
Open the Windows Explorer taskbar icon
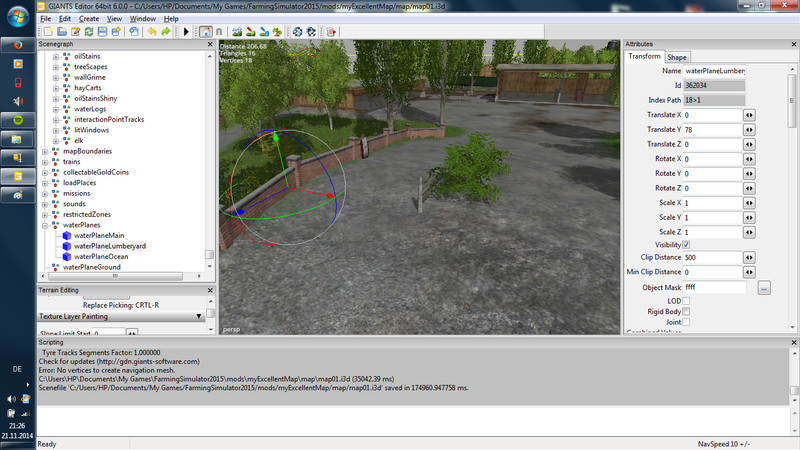pyautogui.click(x=18, y=139)
